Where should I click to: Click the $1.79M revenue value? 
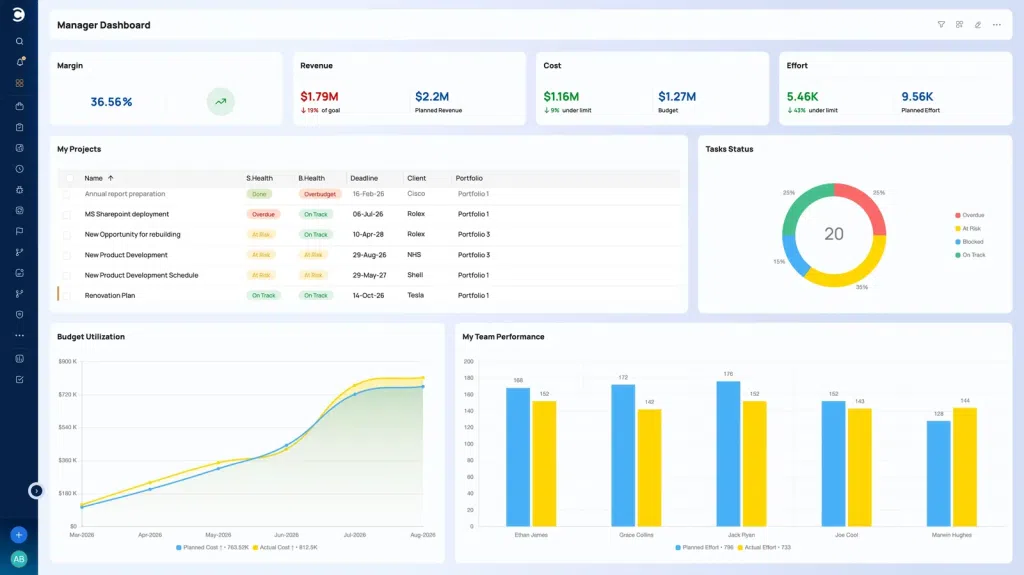pyautogui.click(x=319, y=97)
